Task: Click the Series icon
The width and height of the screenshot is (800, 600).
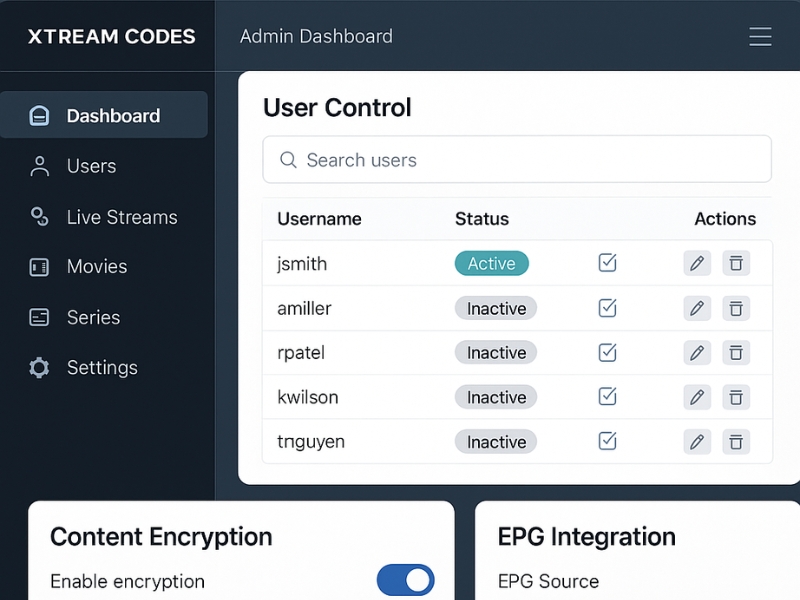Action: 39,317
